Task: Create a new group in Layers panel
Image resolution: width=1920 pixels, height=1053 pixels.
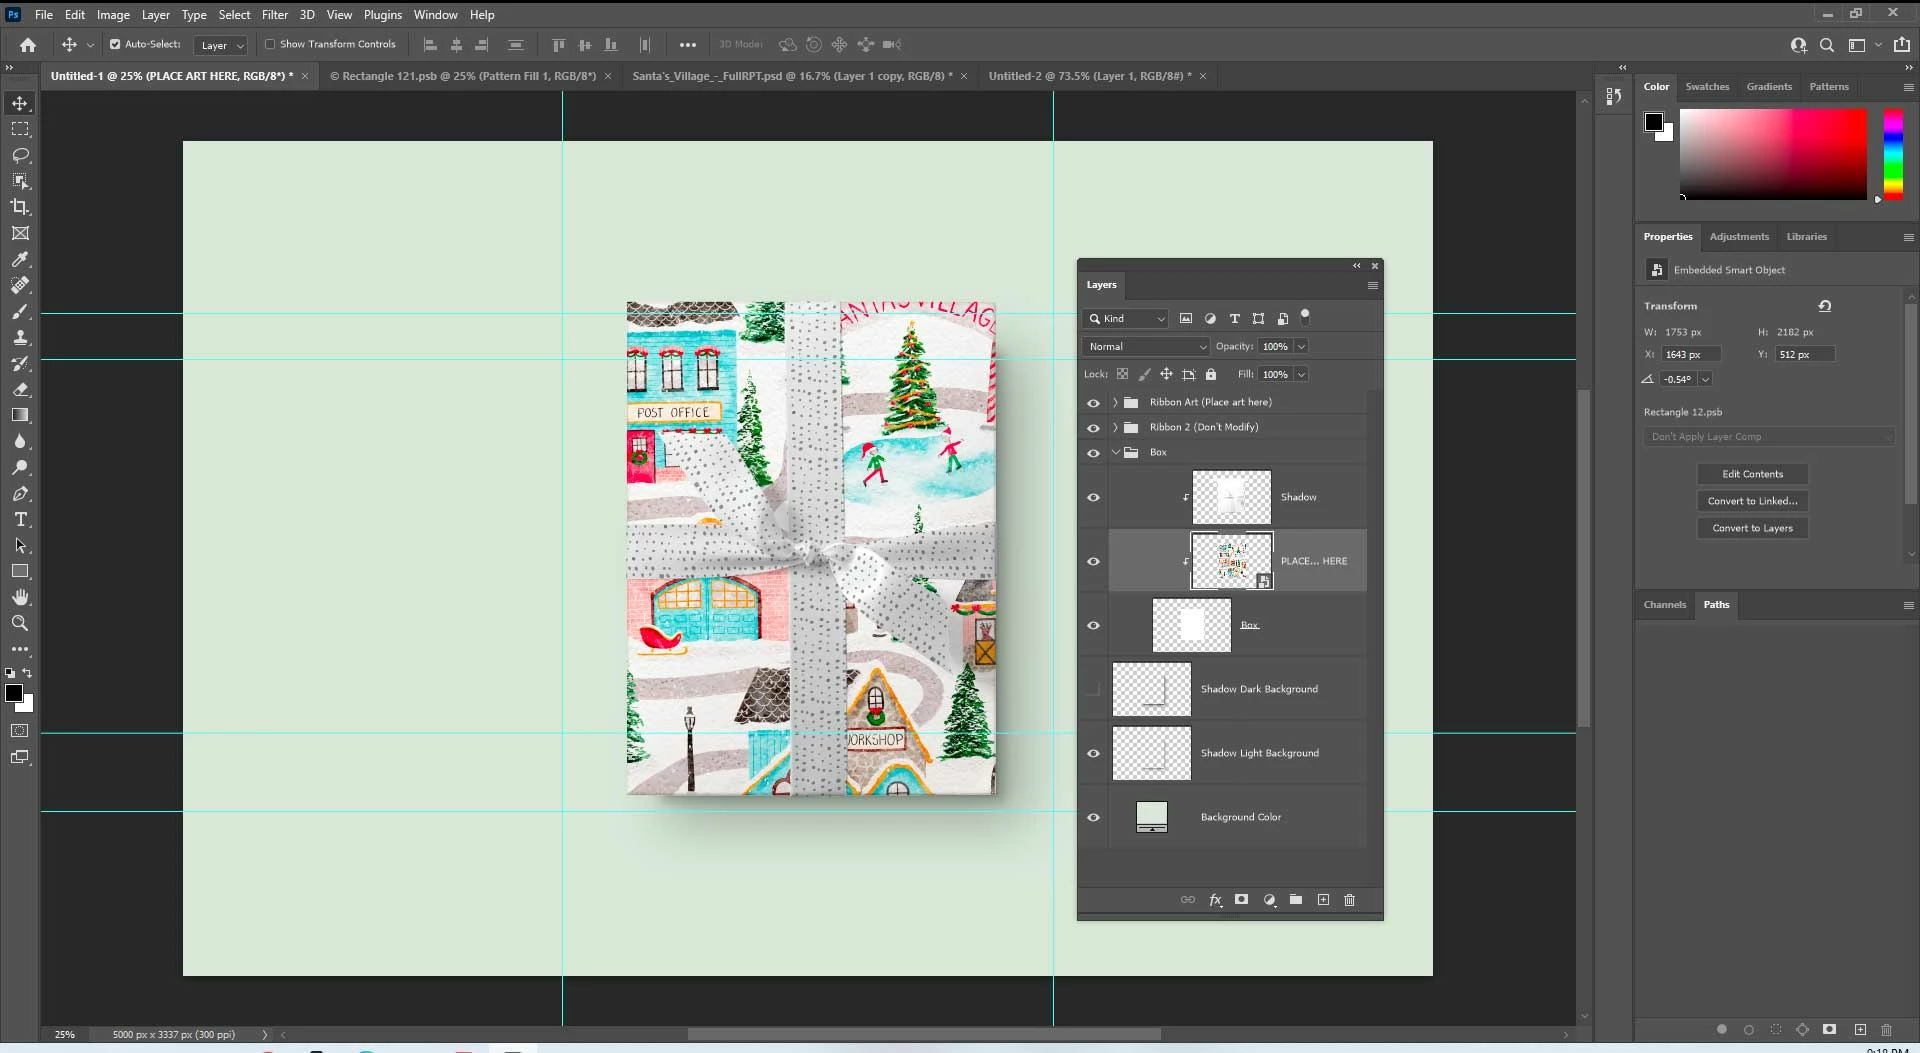Action: click(1296, 900)
